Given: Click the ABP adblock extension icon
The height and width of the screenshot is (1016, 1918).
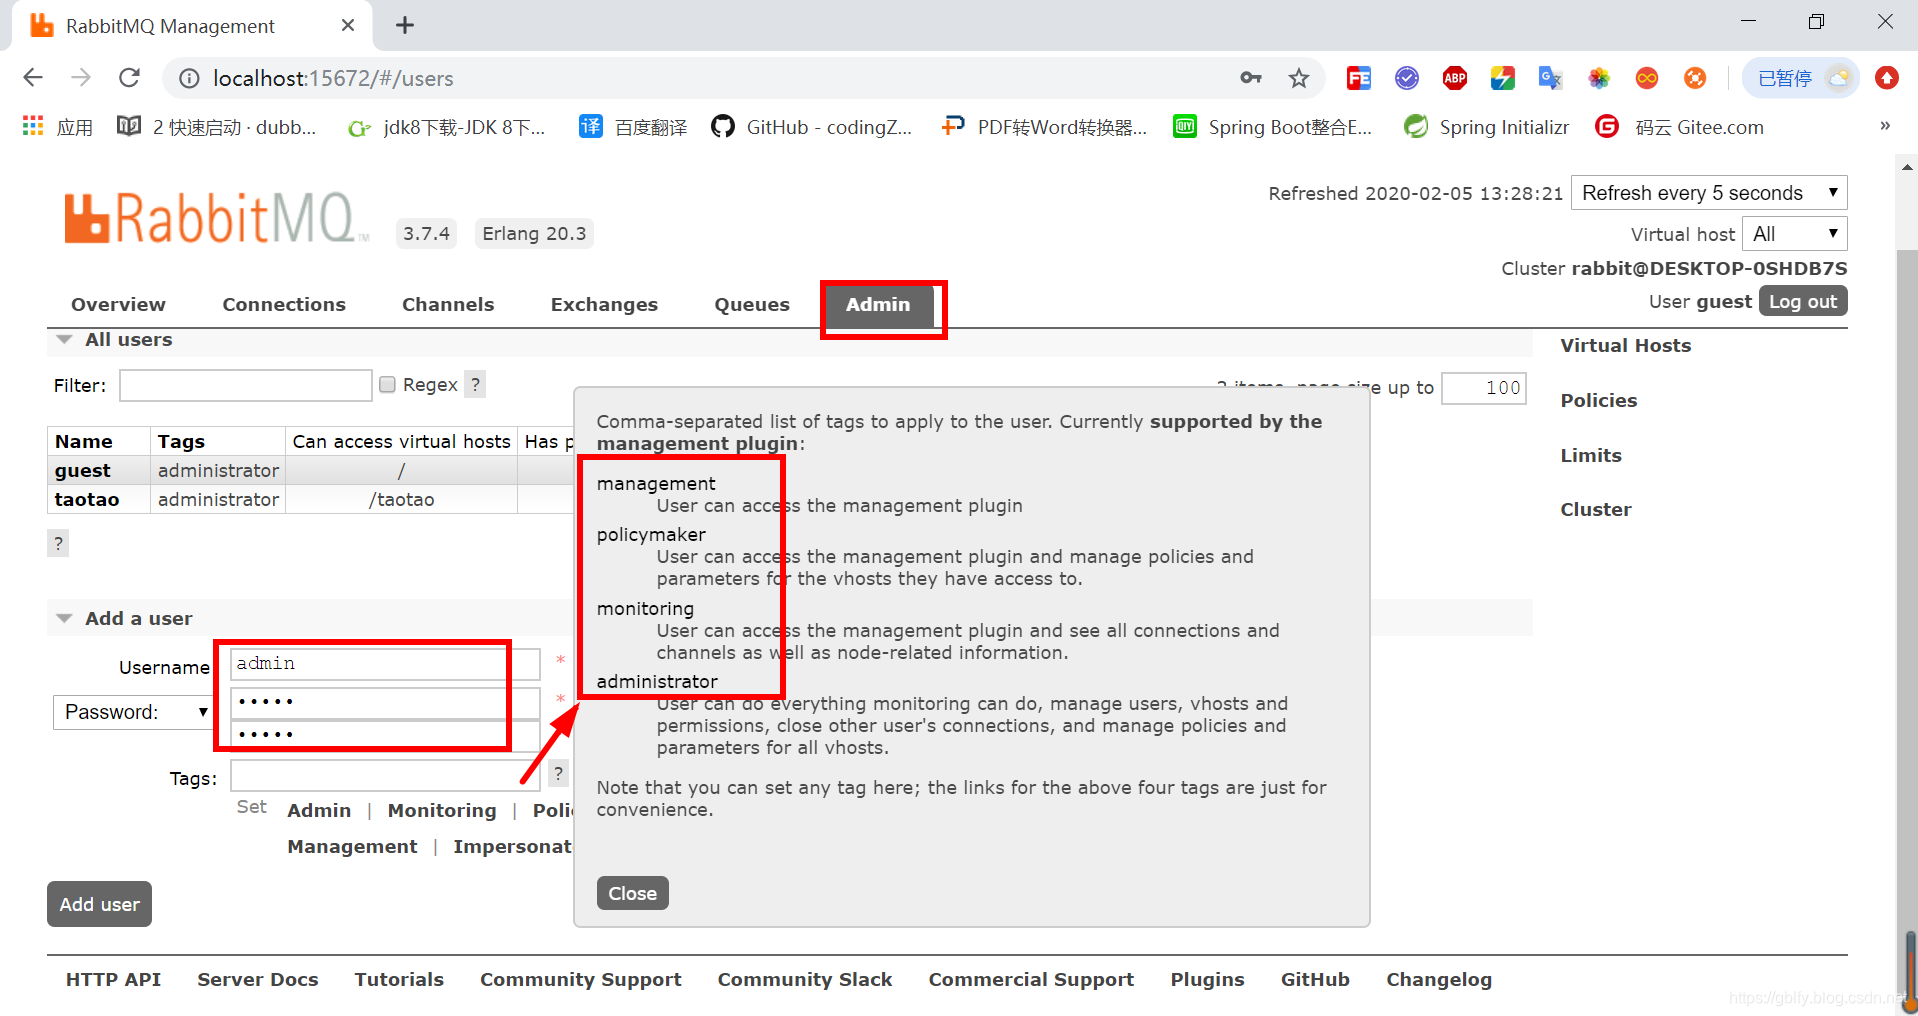Looking at the screenshot, I should (1455, 78).
